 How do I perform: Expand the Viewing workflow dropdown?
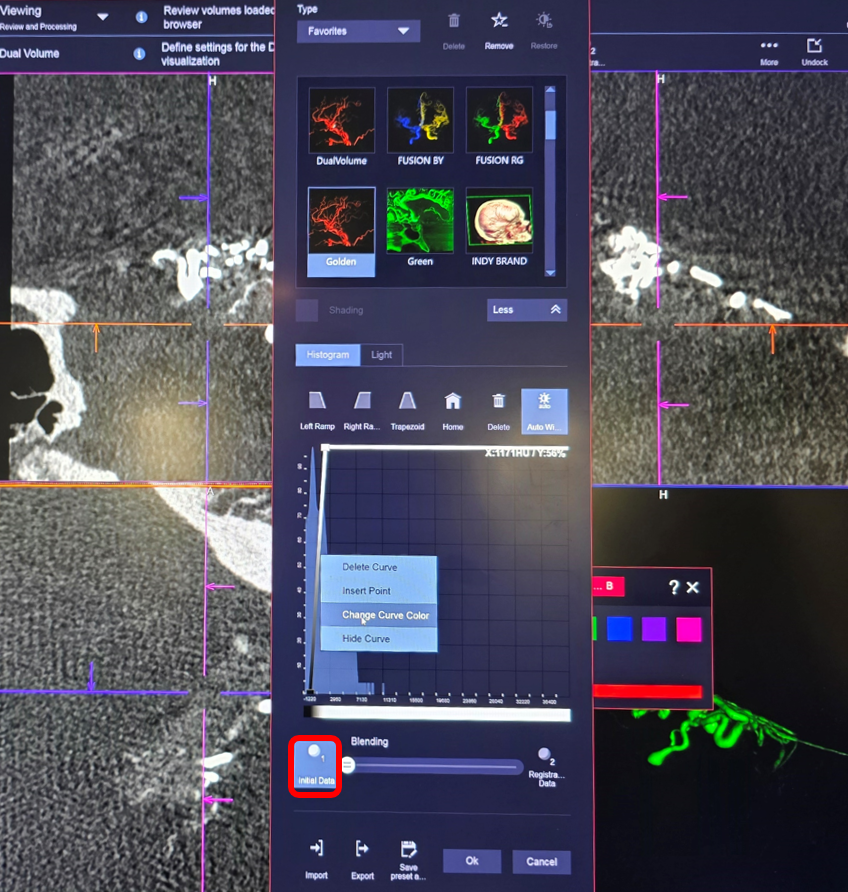102,17
